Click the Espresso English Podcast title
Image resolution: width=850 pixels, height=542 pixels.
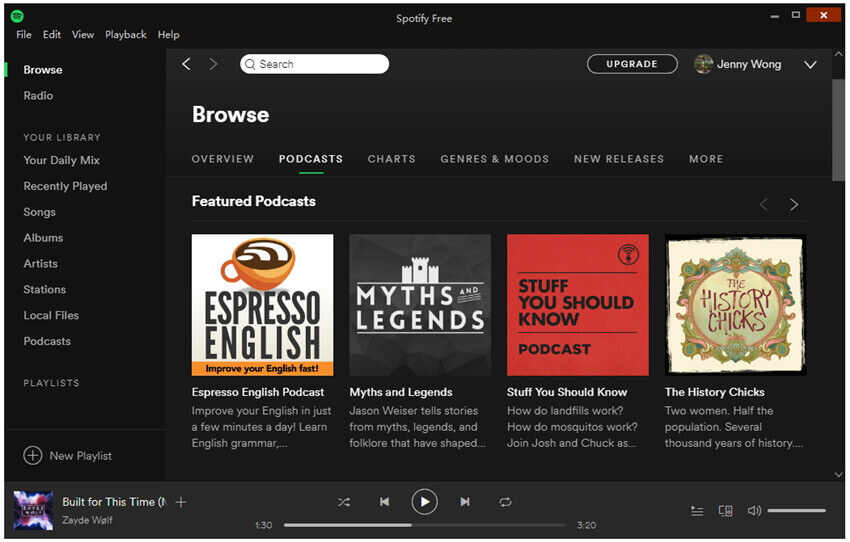[x=258, y=392]
